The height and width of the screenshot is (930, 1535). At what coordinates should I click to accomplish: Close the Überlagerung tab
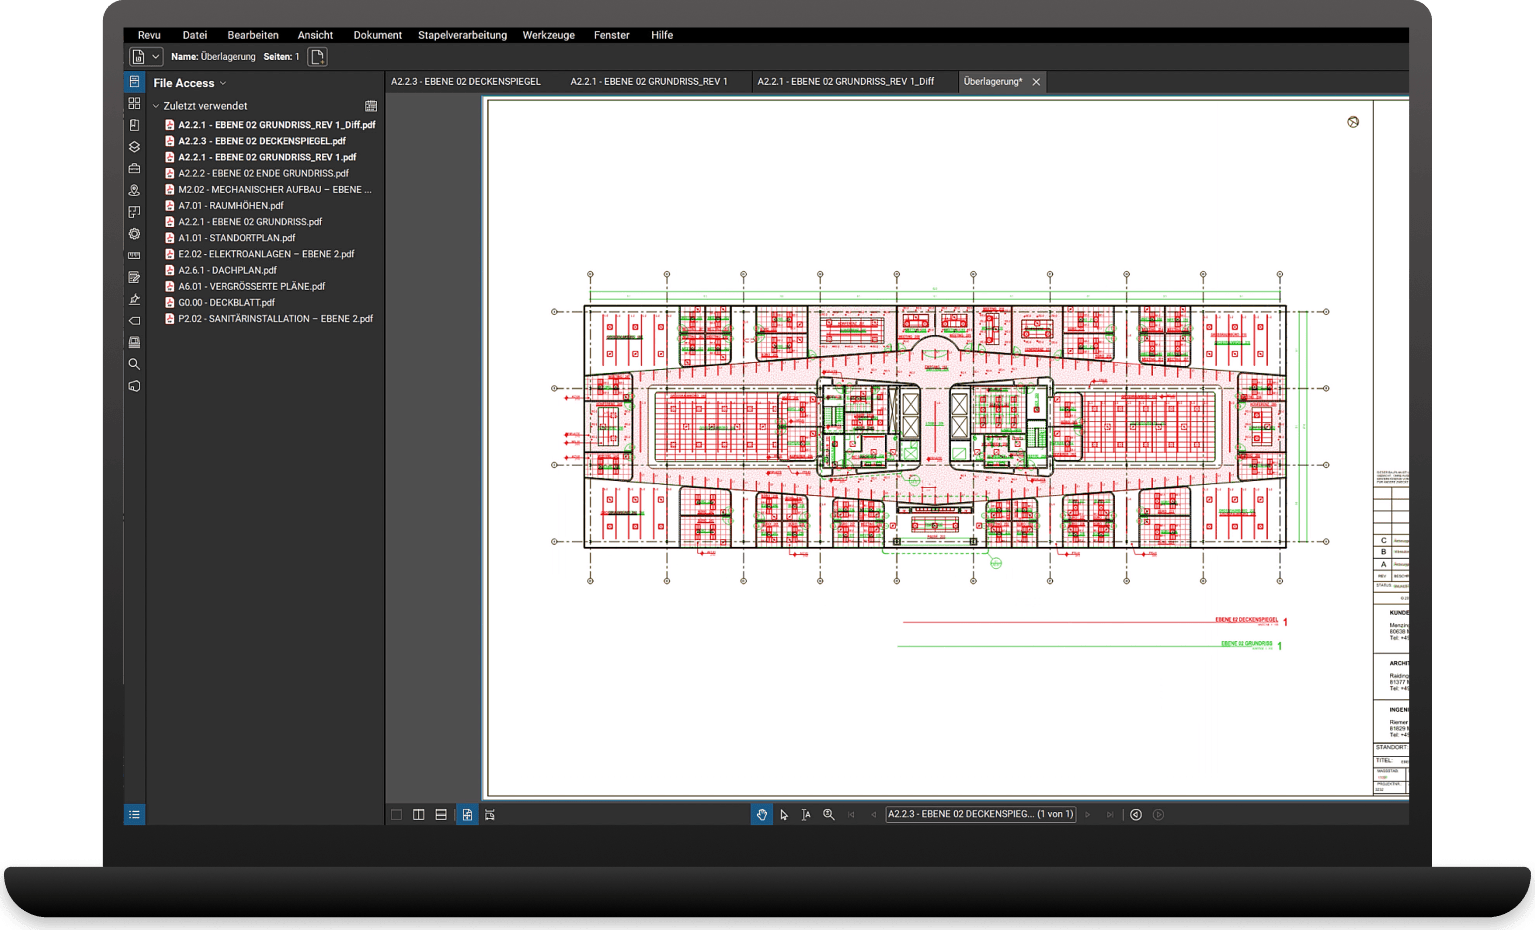coord(1036,82)
